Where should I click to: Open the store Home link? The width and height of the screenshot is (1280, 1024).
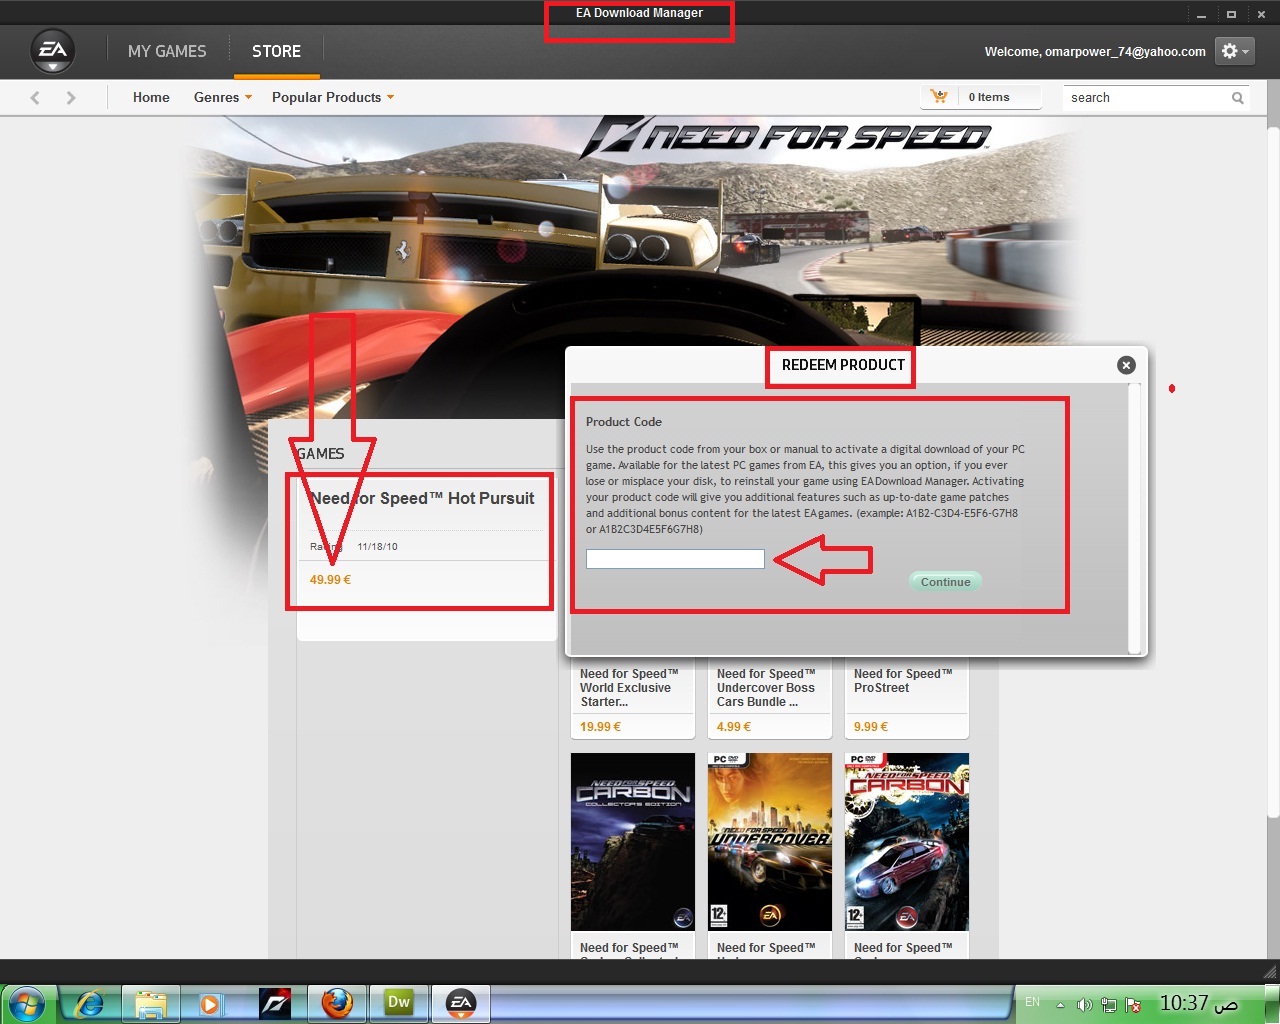tap(151, 97)
